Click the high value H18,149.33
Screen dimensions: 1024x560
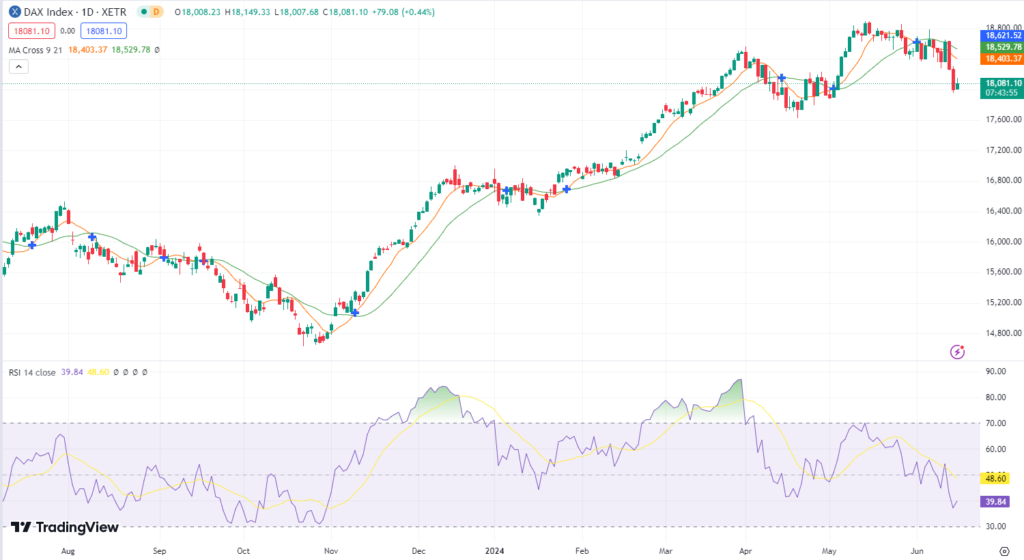(247, 12)
